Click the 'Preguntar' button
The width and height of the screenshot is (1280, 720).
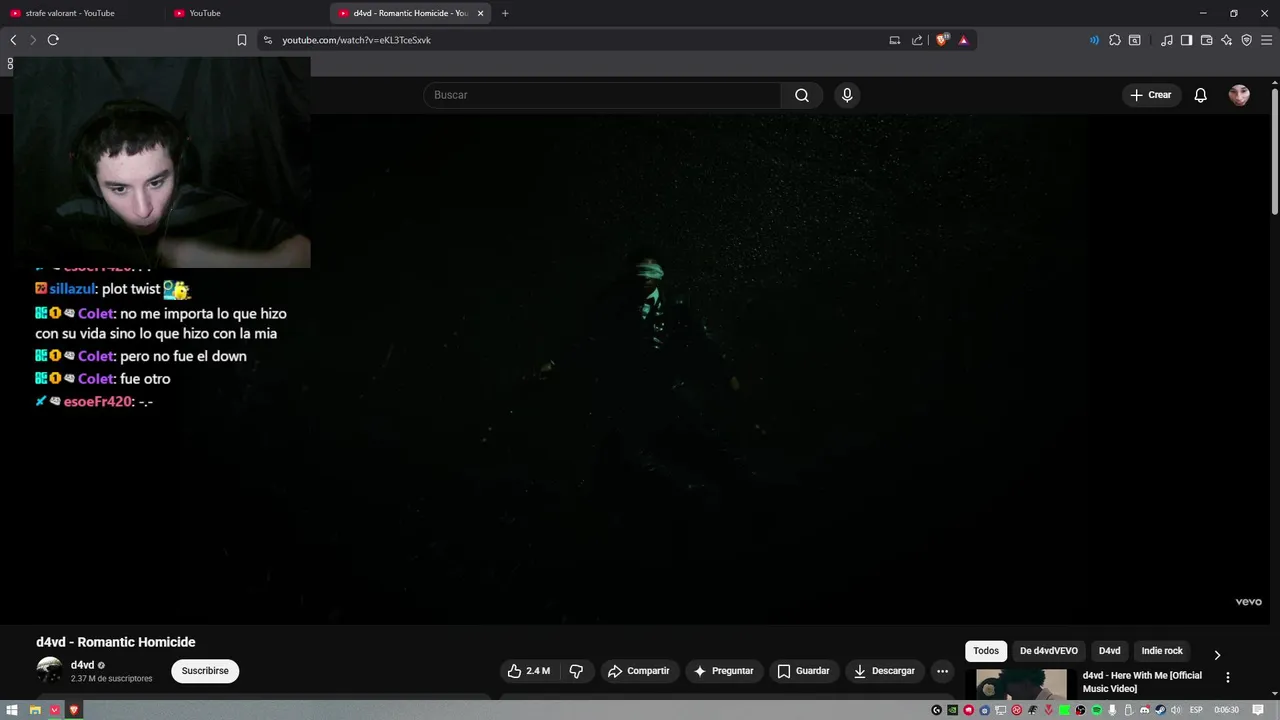click(x=724, y=671)
